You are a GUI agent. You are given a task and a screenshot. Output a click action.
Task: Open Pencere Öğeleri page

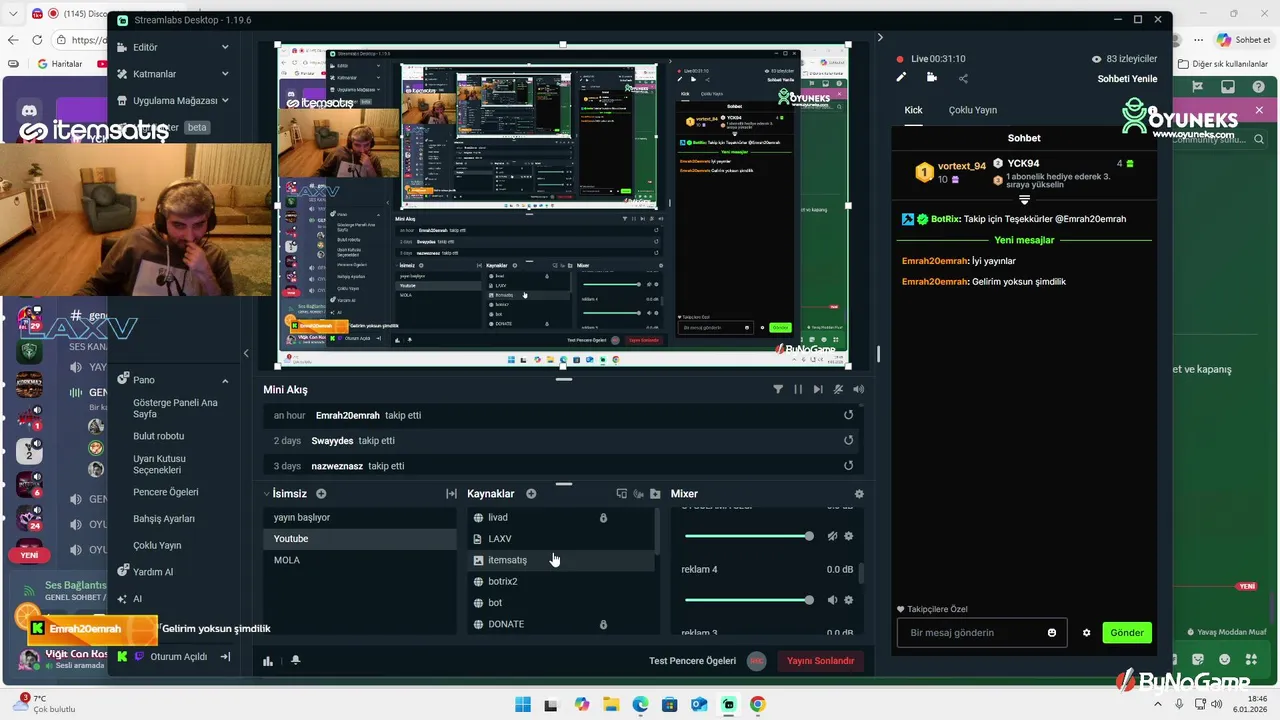(x=166, y=492)
